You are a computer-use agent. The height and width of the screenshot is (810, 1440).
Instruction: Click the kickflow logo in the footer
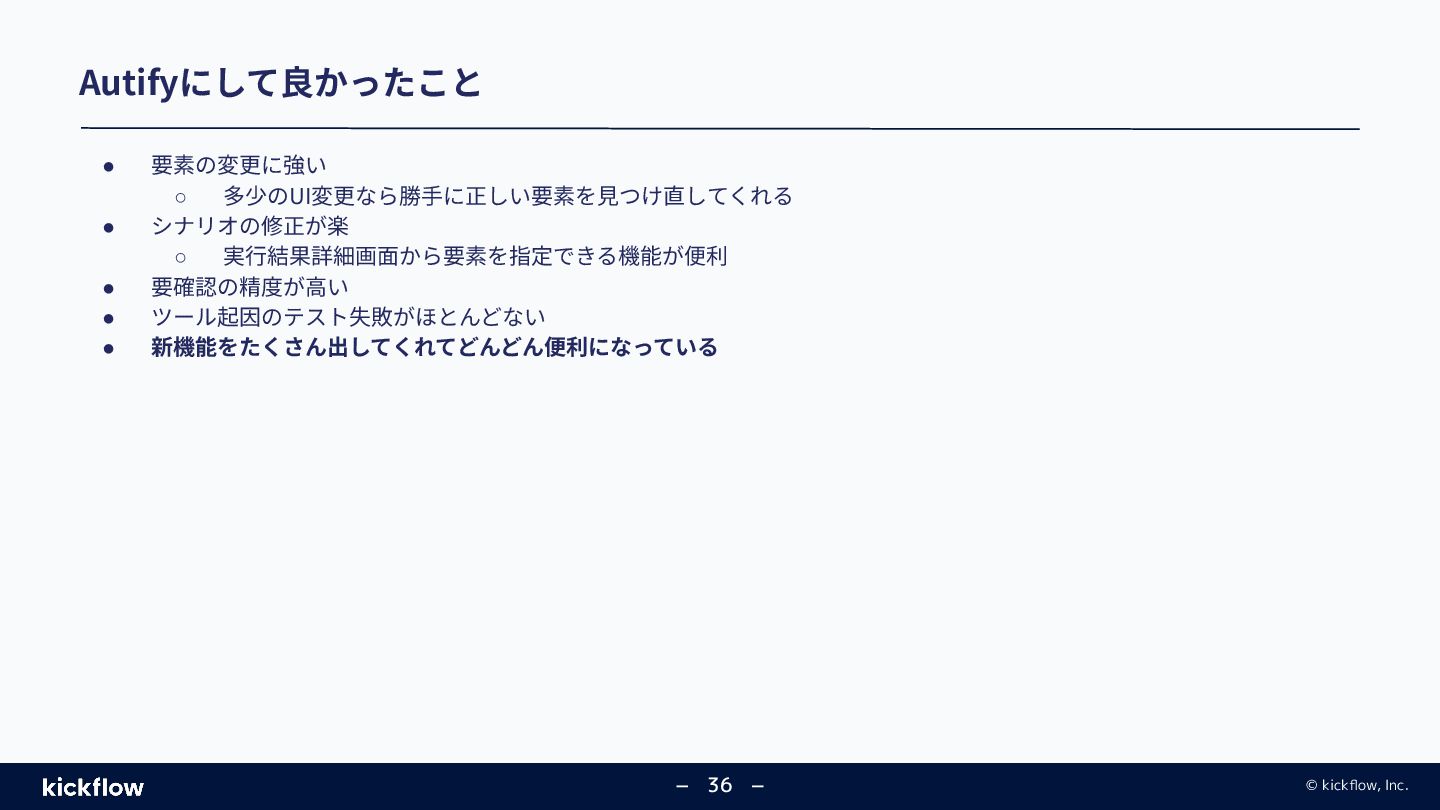click(x=93, y=787)
